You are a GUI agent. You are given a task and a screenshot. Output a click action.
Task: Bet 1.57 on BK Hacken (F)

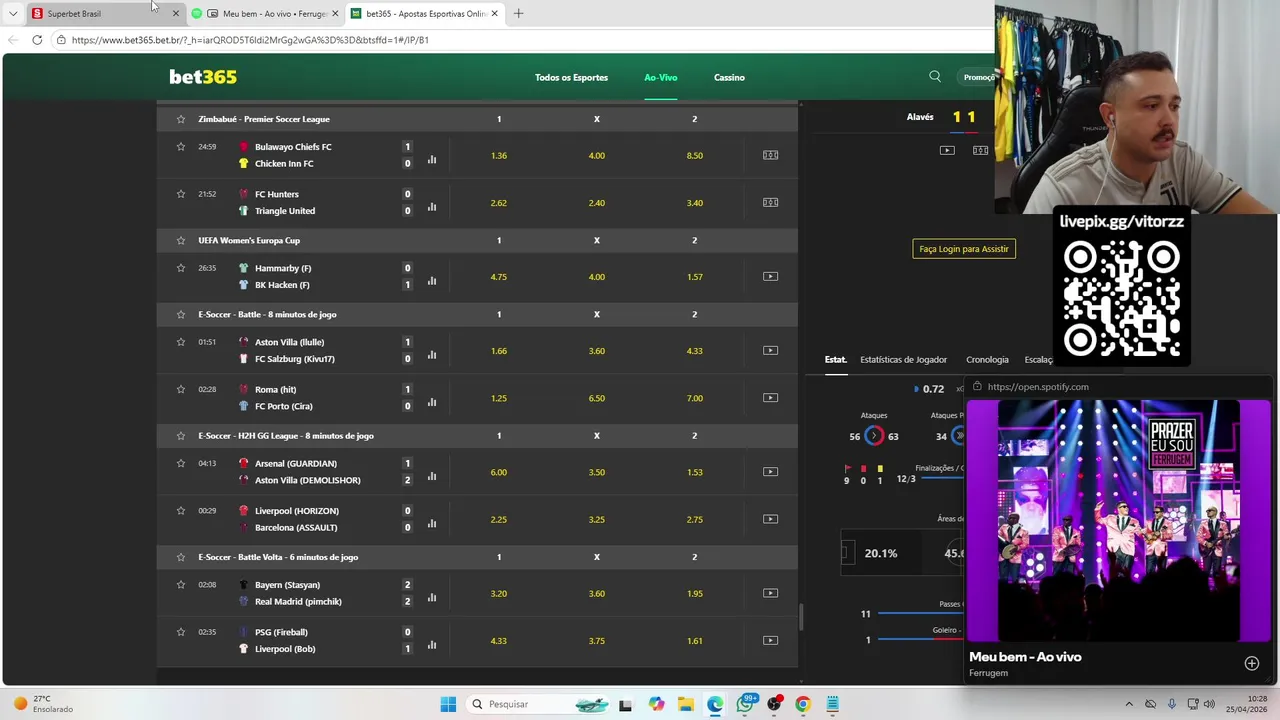[695, 277]
